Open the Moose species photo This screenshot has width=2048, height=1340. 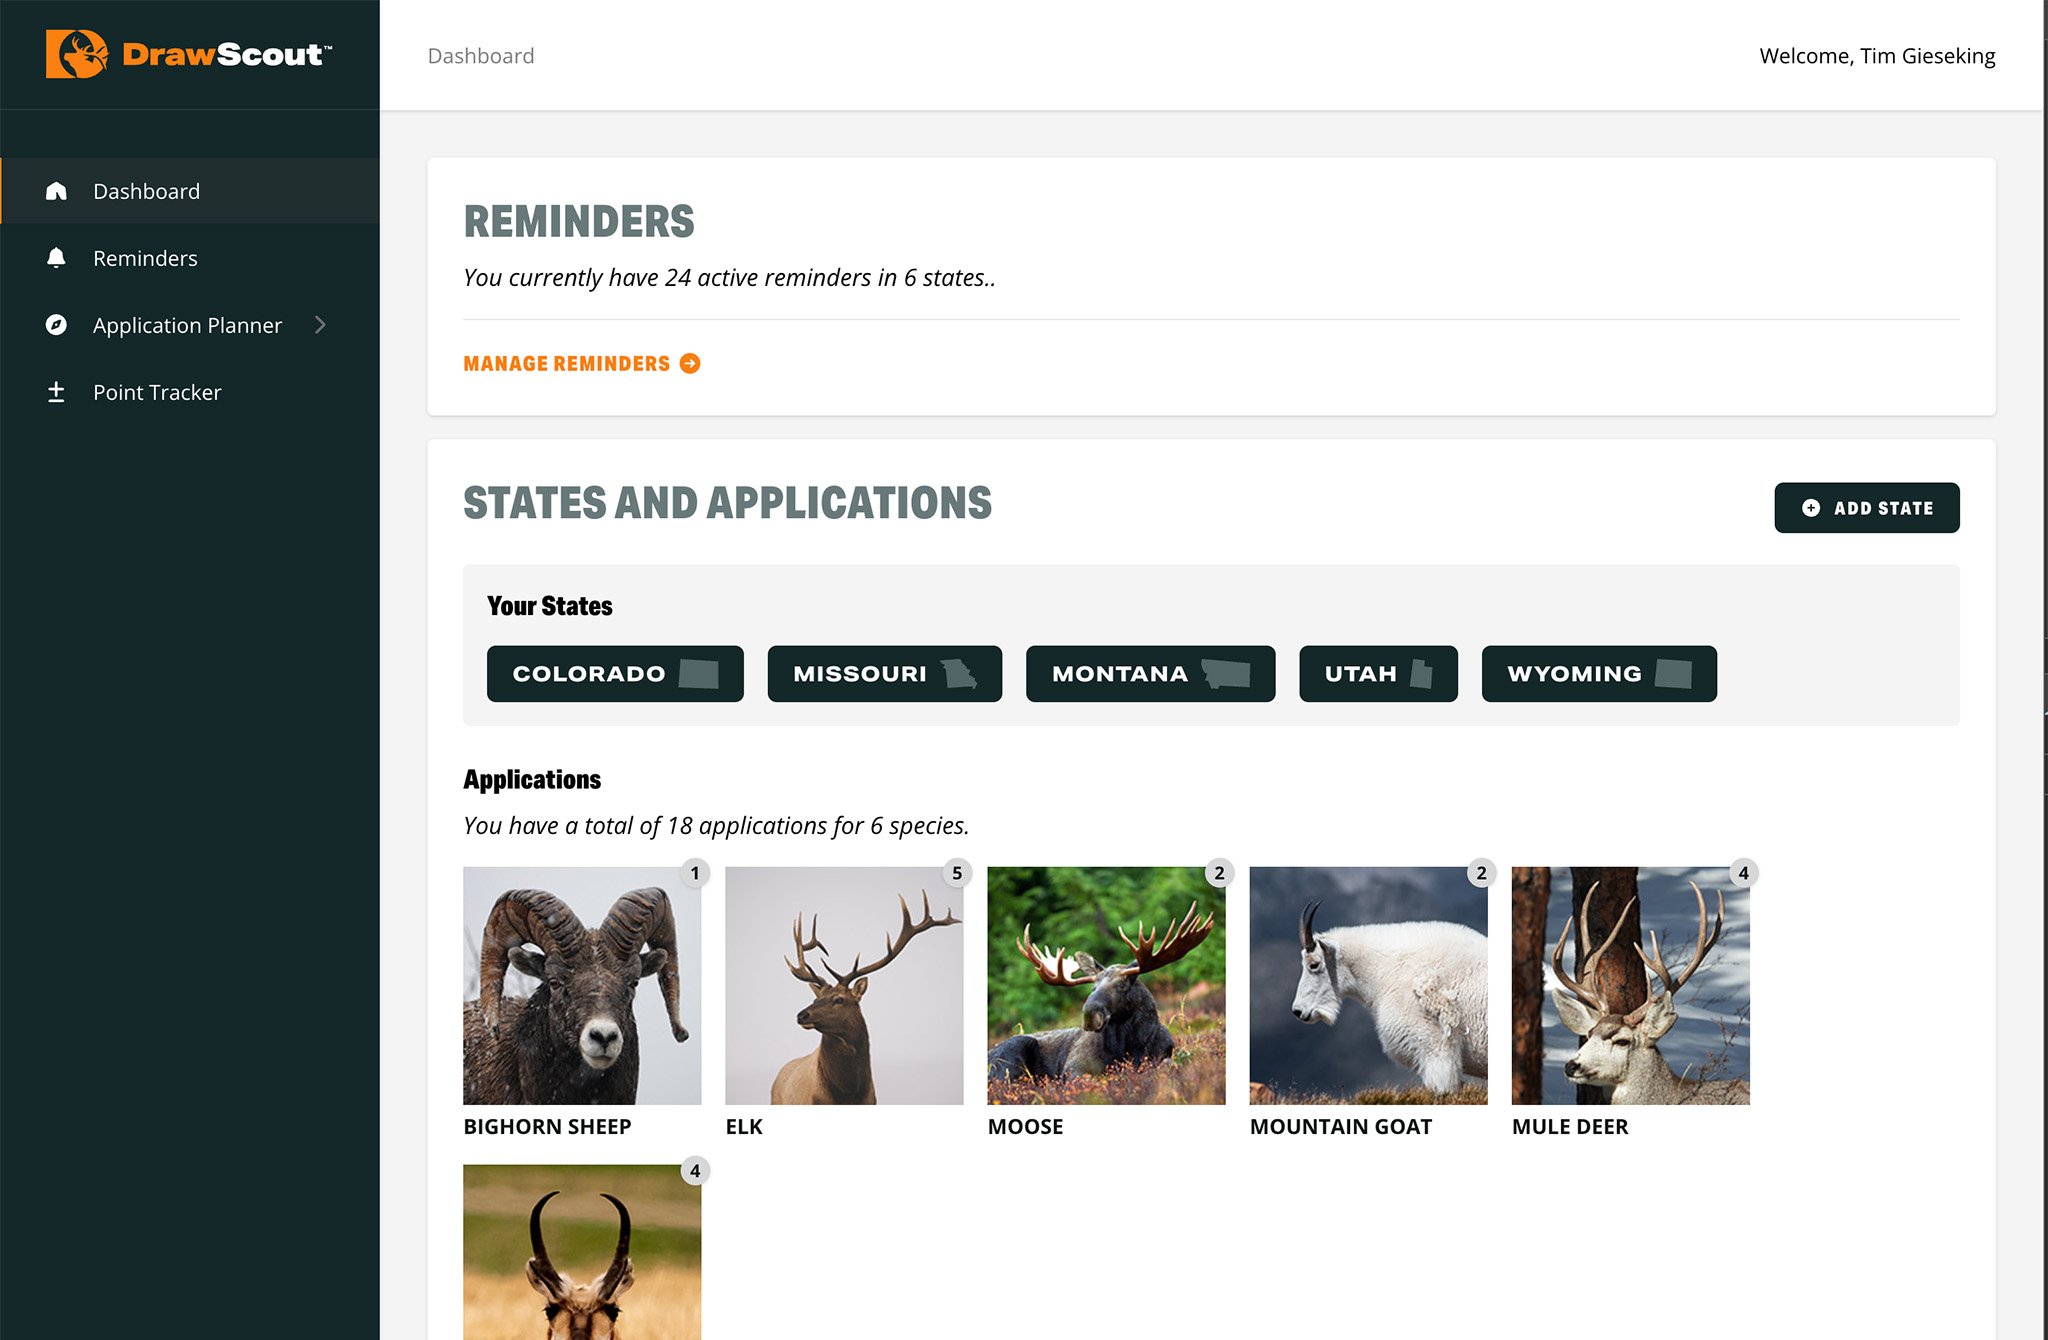[1106, 985]
